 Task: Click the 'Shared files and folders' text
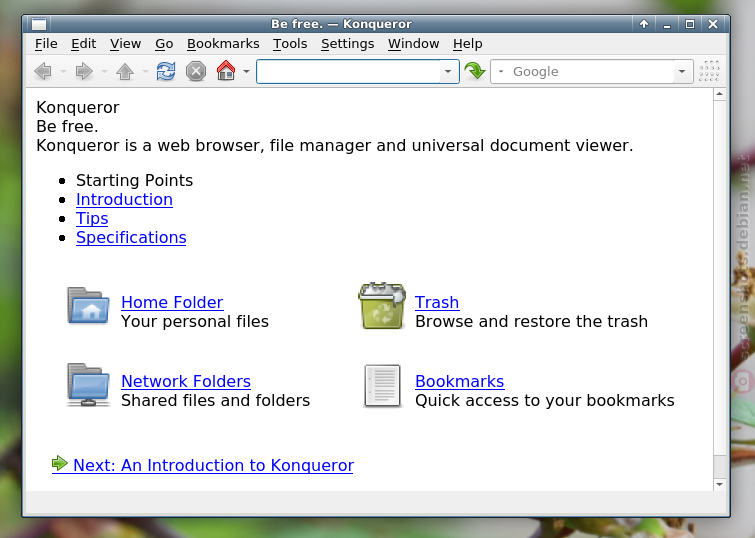tap(215, 401)
